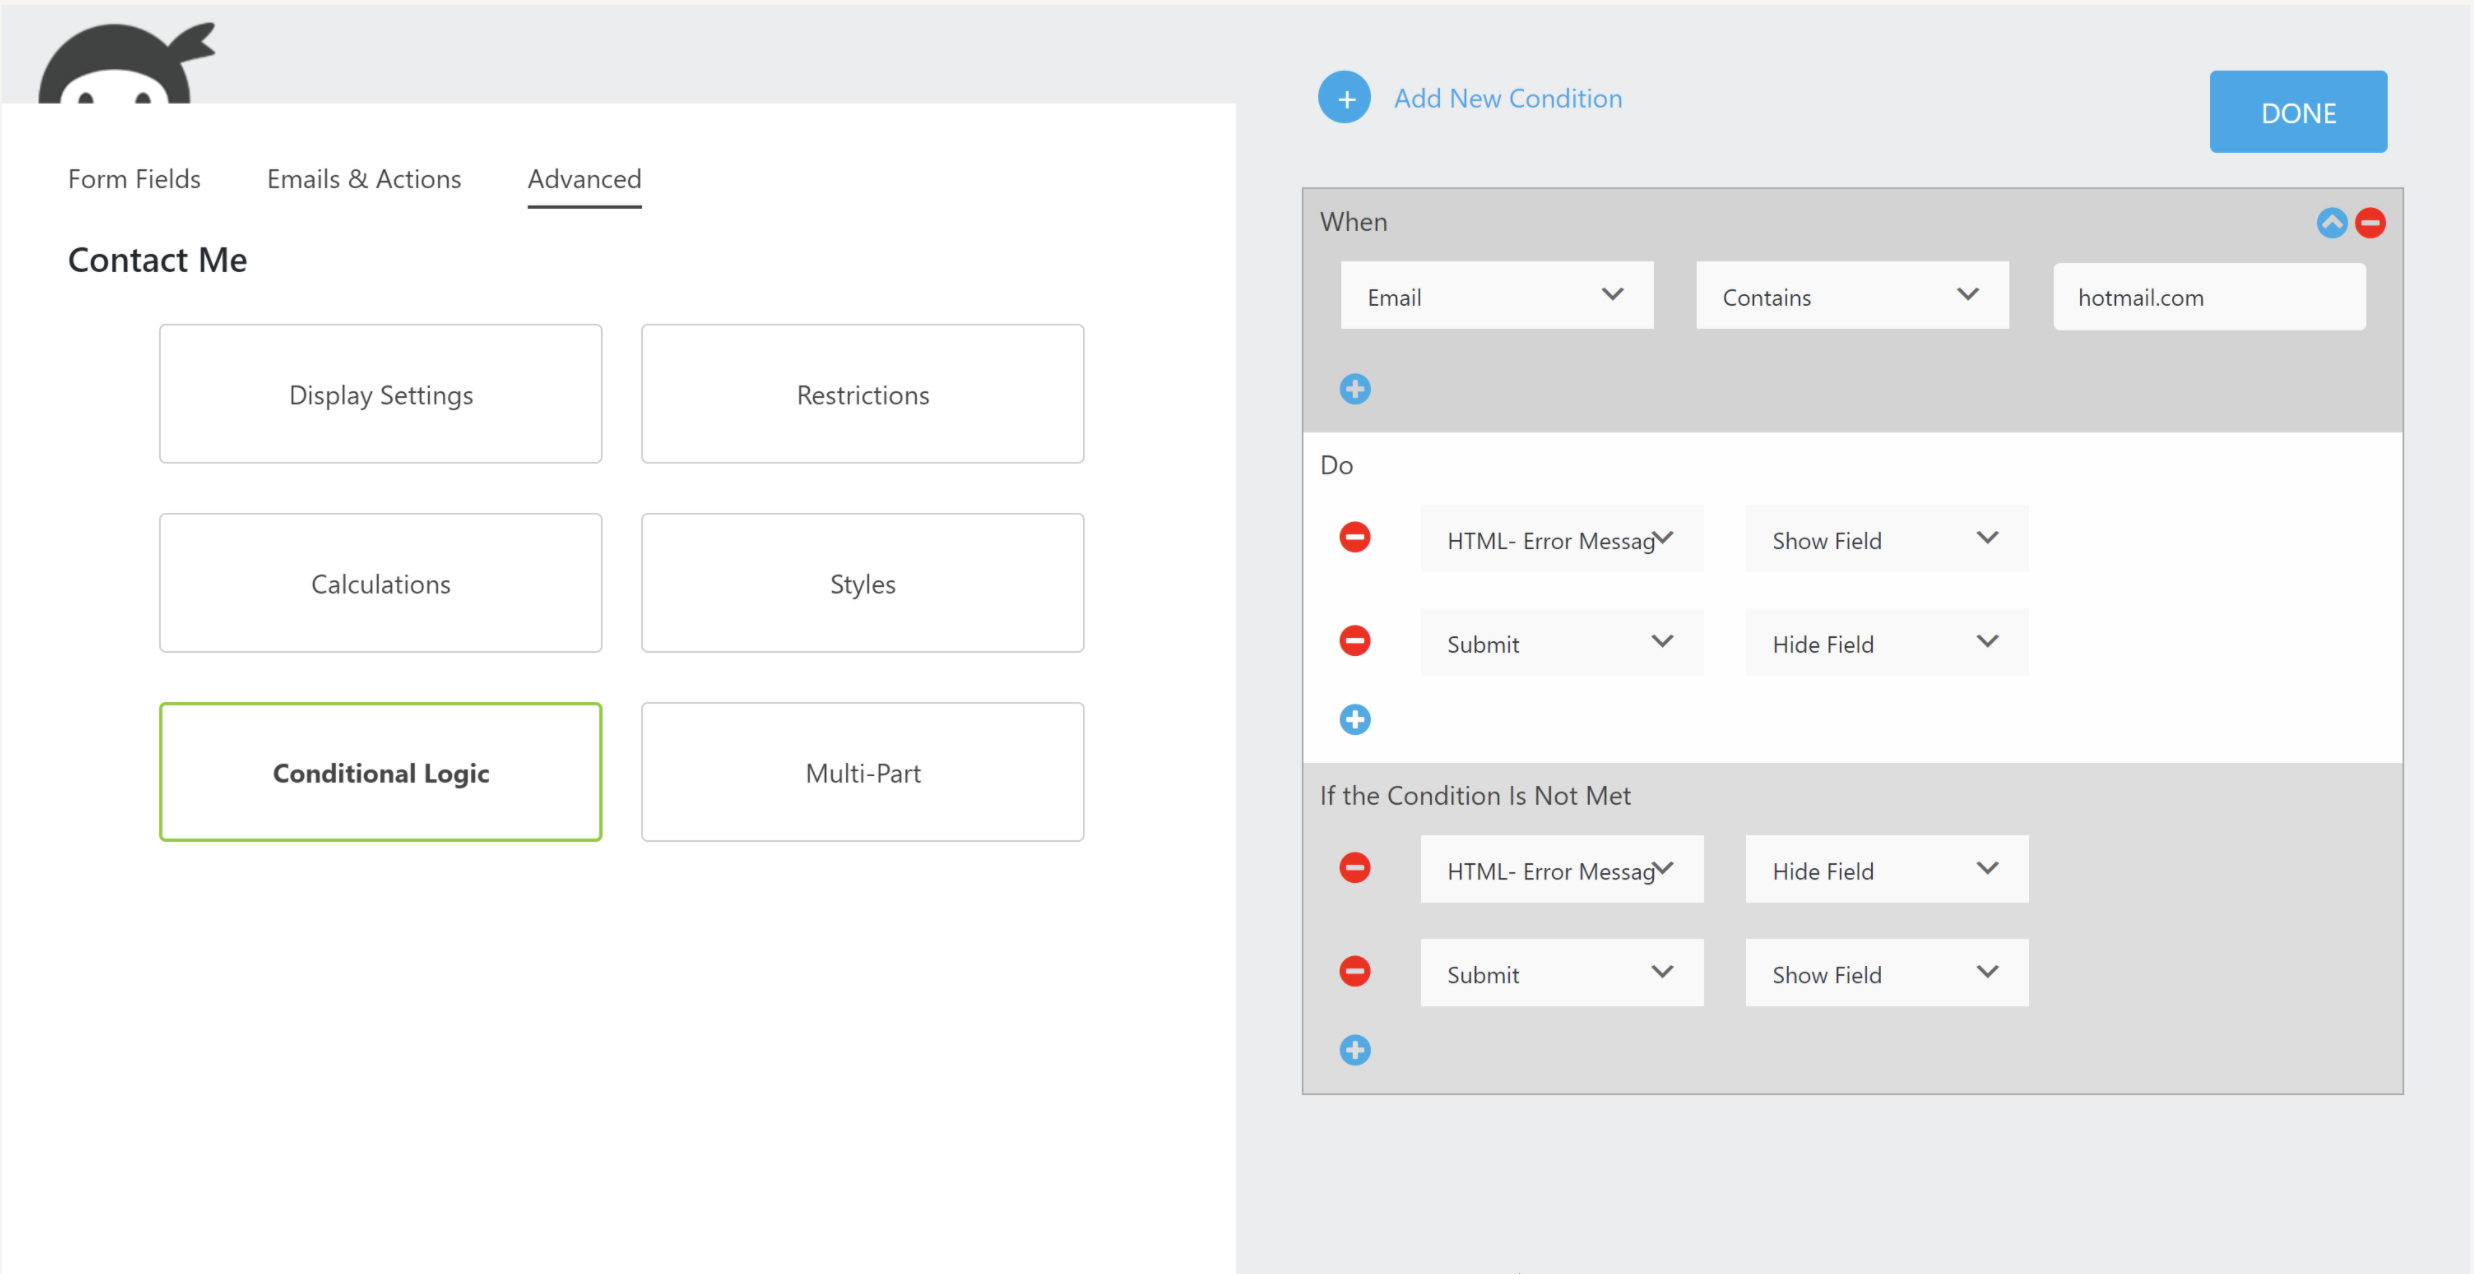2474x1274 pixels.
Task: Open the Email field dropdown in When
Action: click(x=1496, y=296)
